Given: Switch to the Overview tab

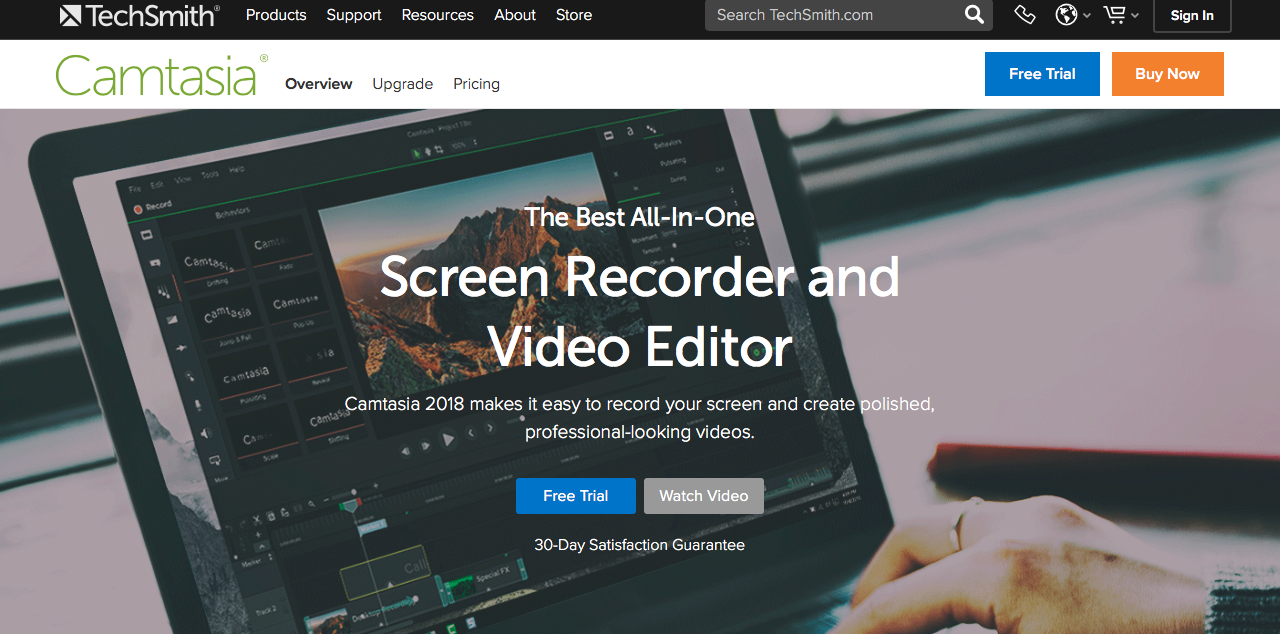Looking at the screenshot, I should (318, 84).
